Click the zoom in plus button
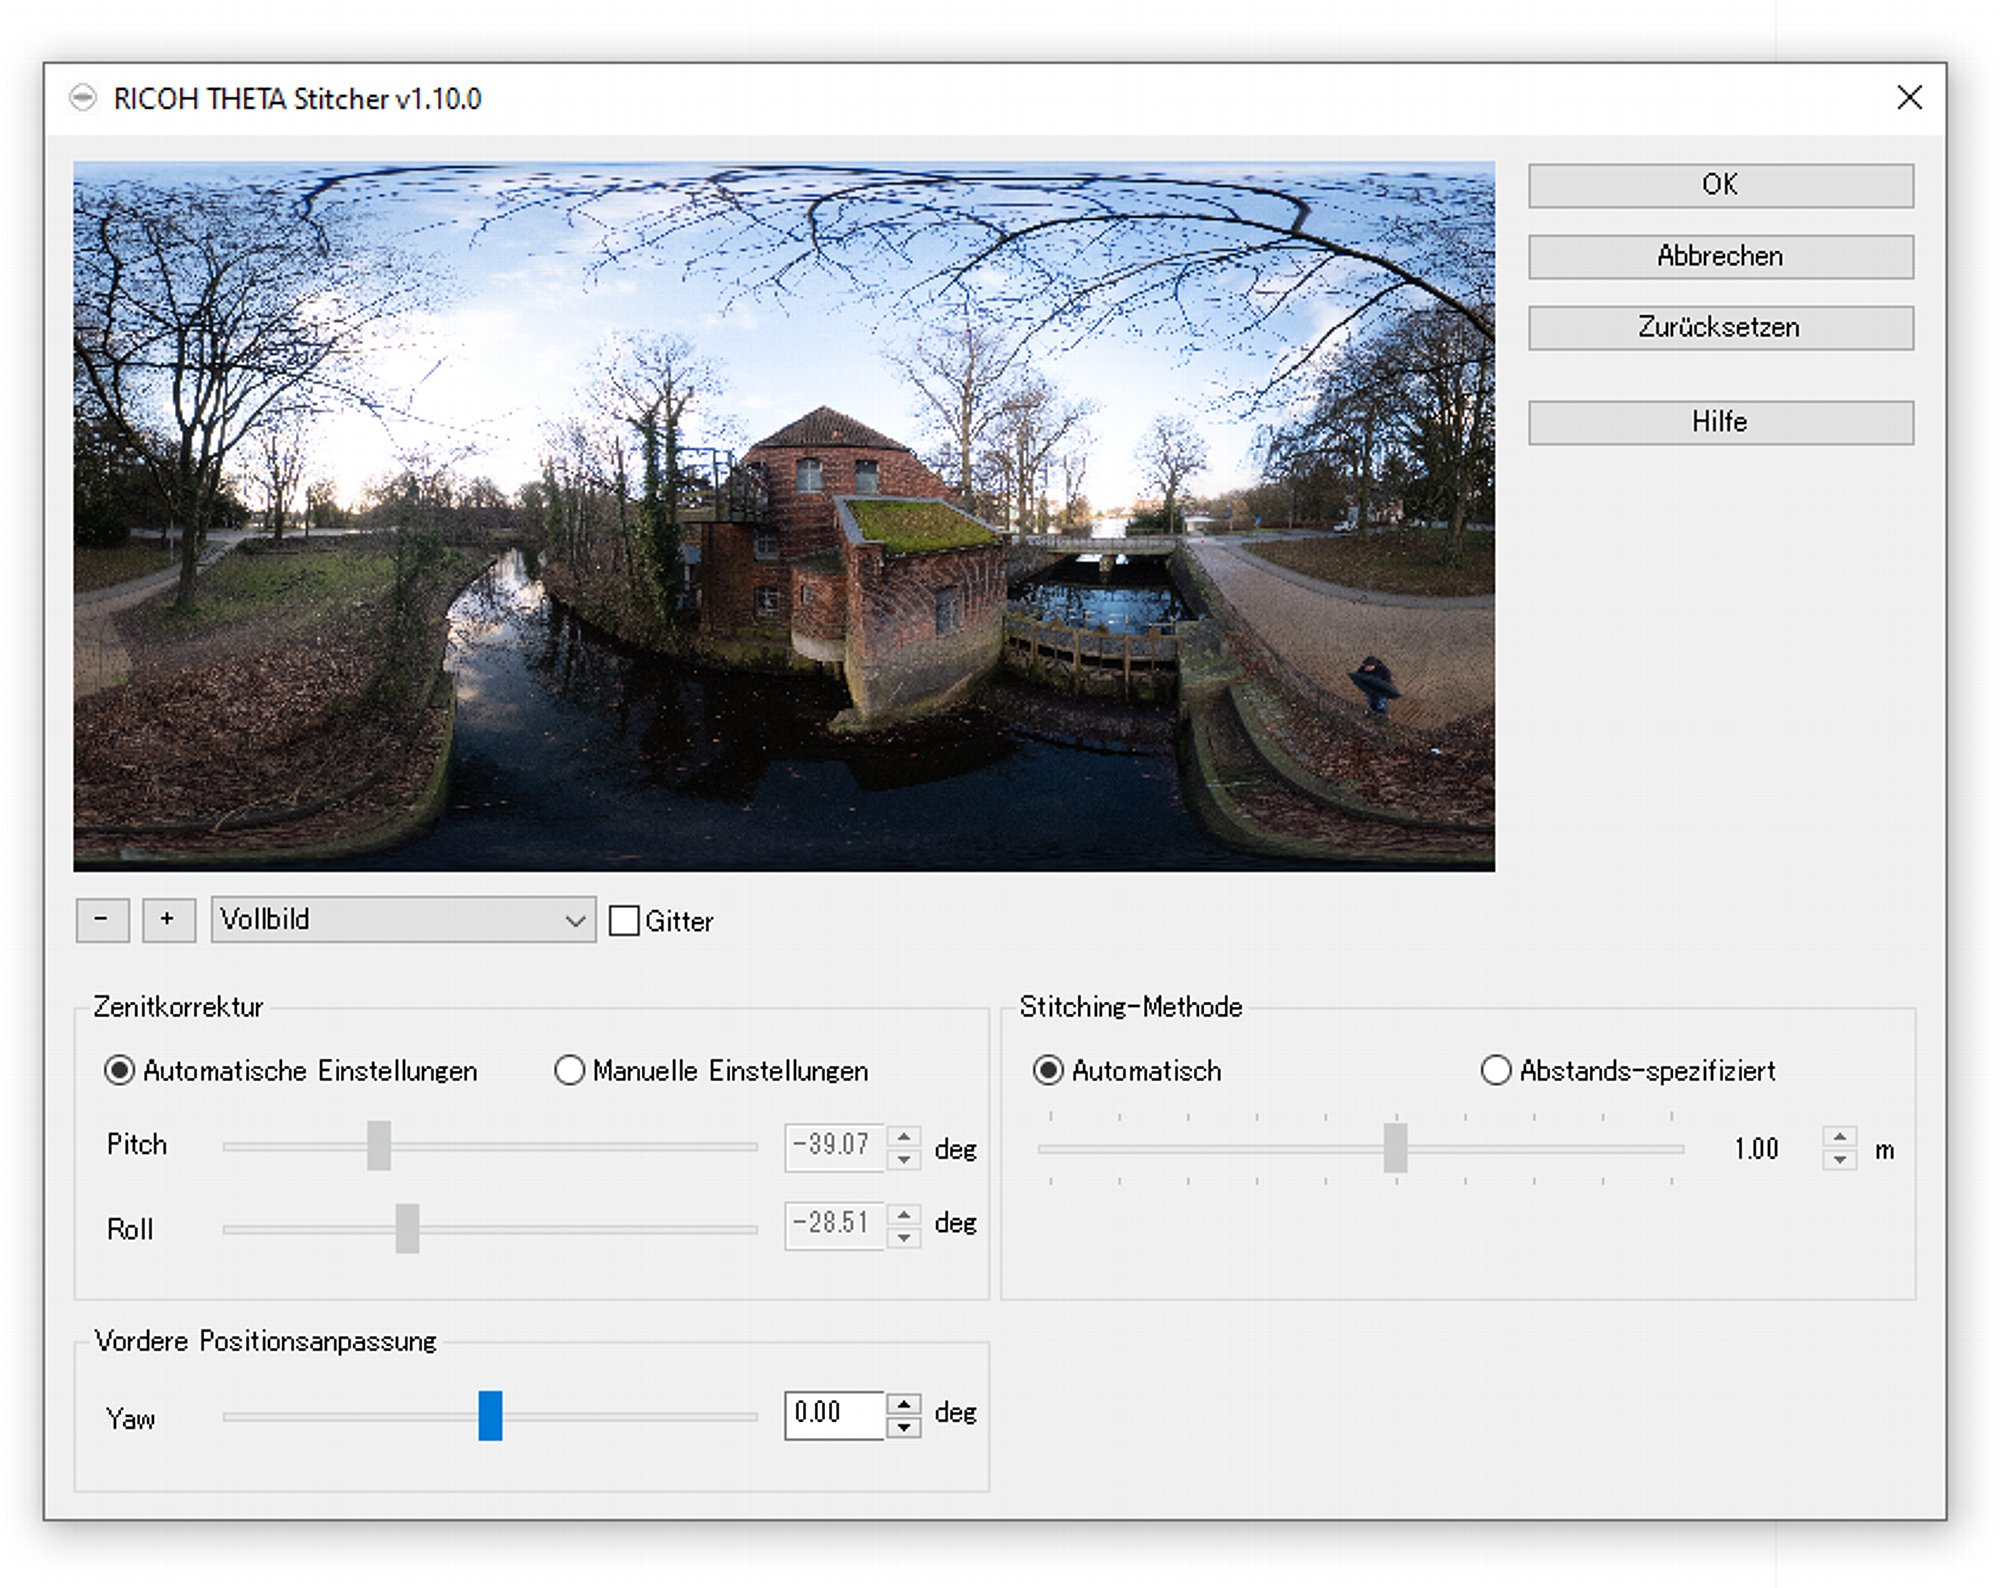Viewport: 2000px width, 1588px height. coord(168,919)
